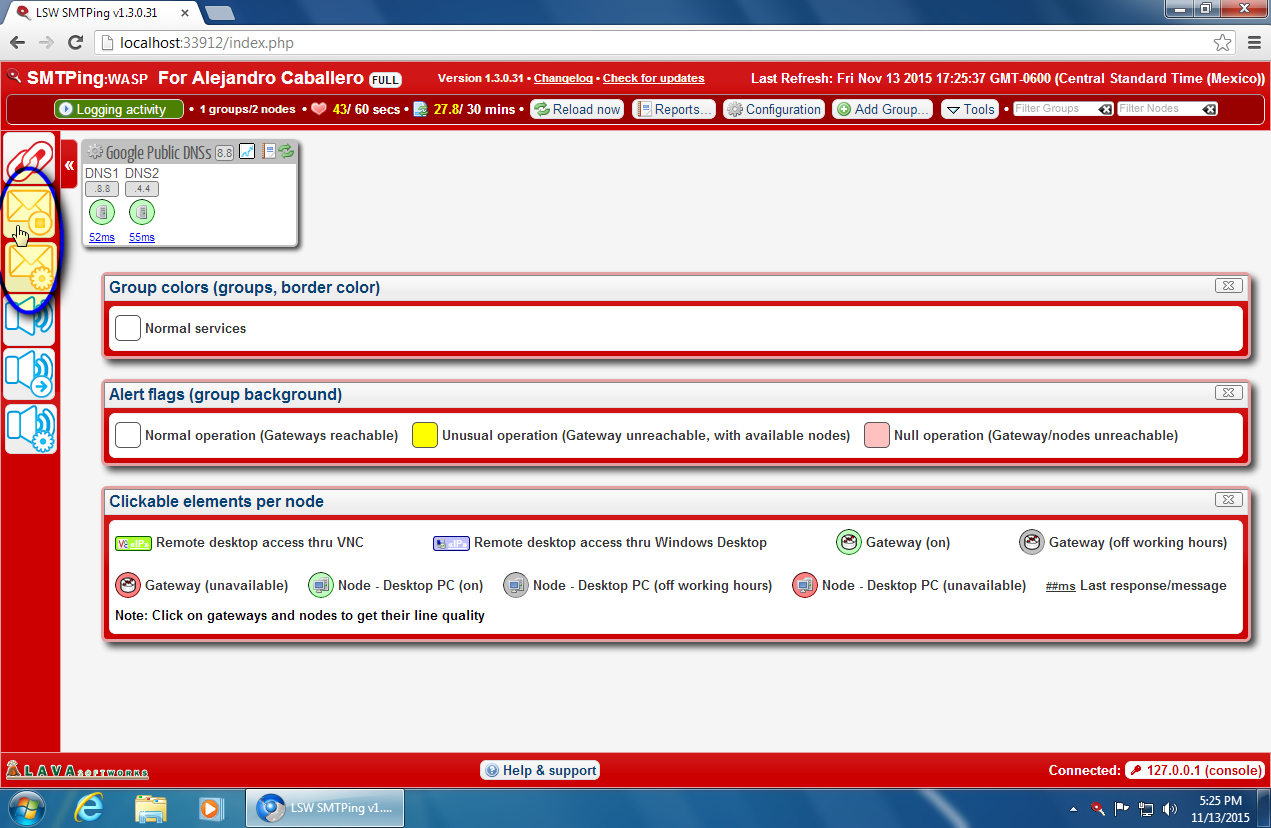The height and width of the screenshot is (828, 1271).
Task: Click the ##ms Last response sample text
Action: 1060,586
